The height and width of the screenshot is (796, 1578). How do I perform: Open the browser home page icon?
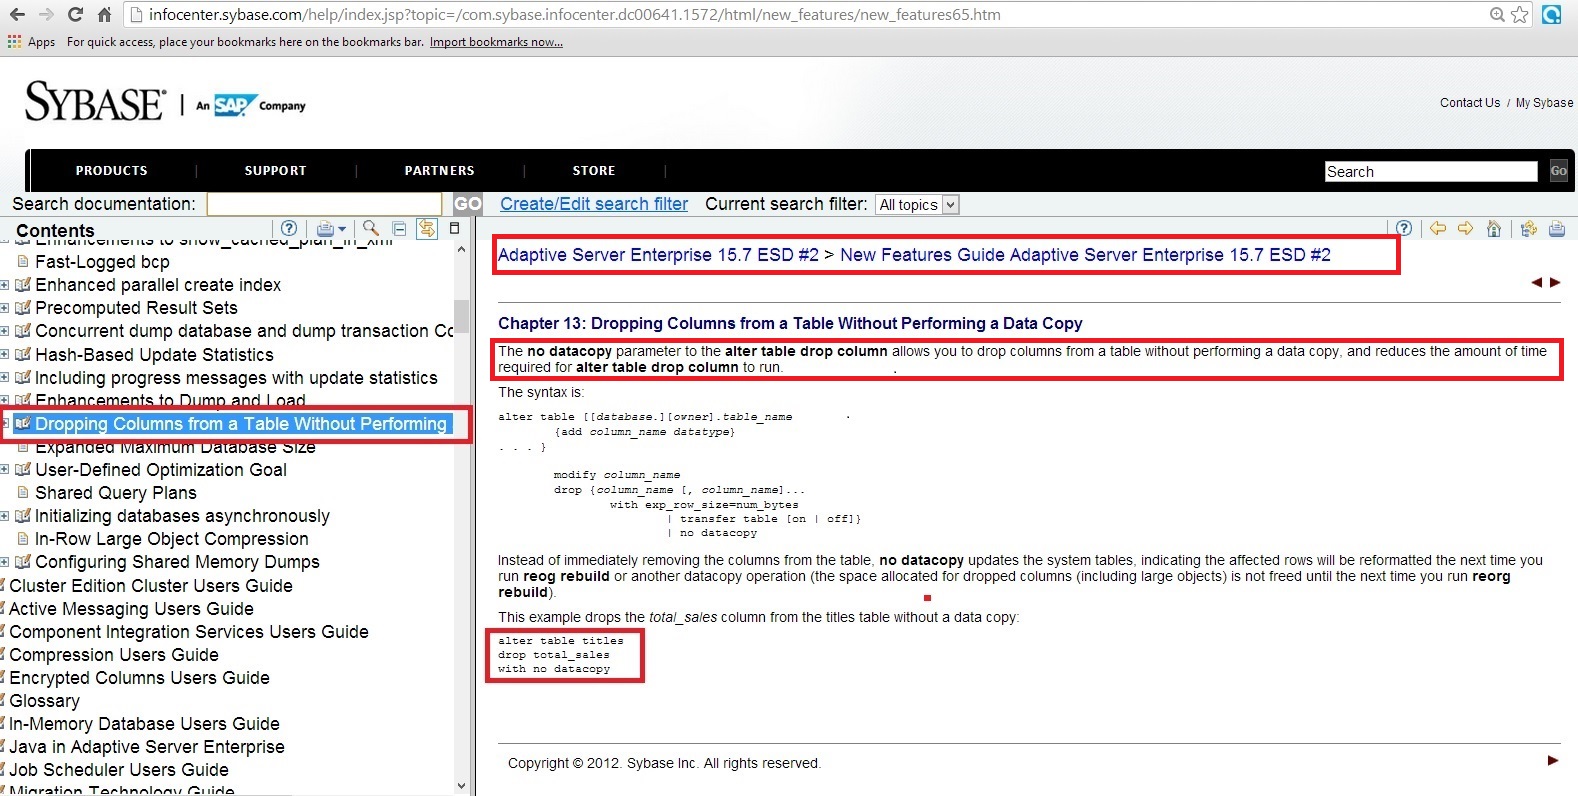pyautogui.click(x=104, y=15)
